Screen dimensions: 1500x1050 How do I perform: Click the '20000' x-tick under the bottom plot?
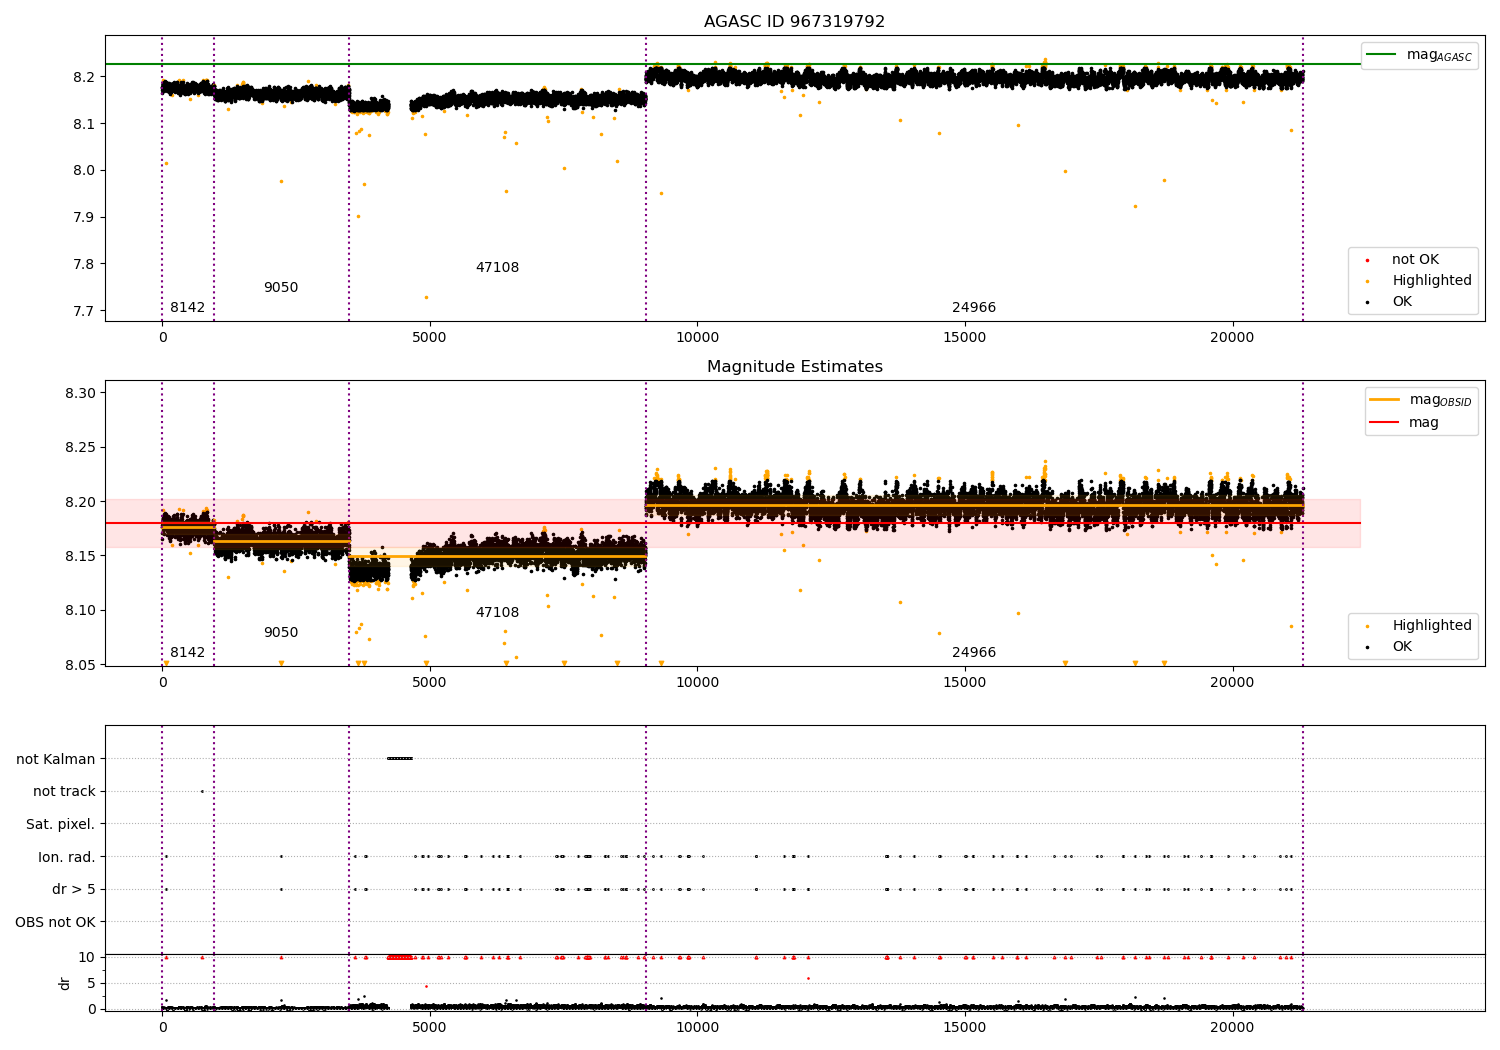[1232, 1027]
